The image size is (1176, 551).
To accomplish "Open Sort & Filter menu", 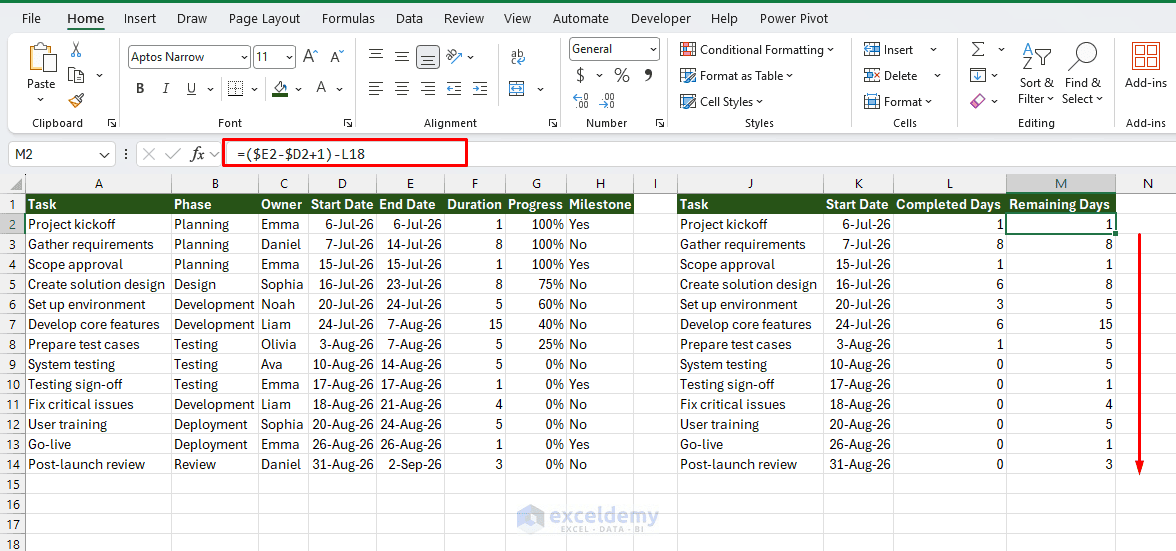I will point(1036,73).
